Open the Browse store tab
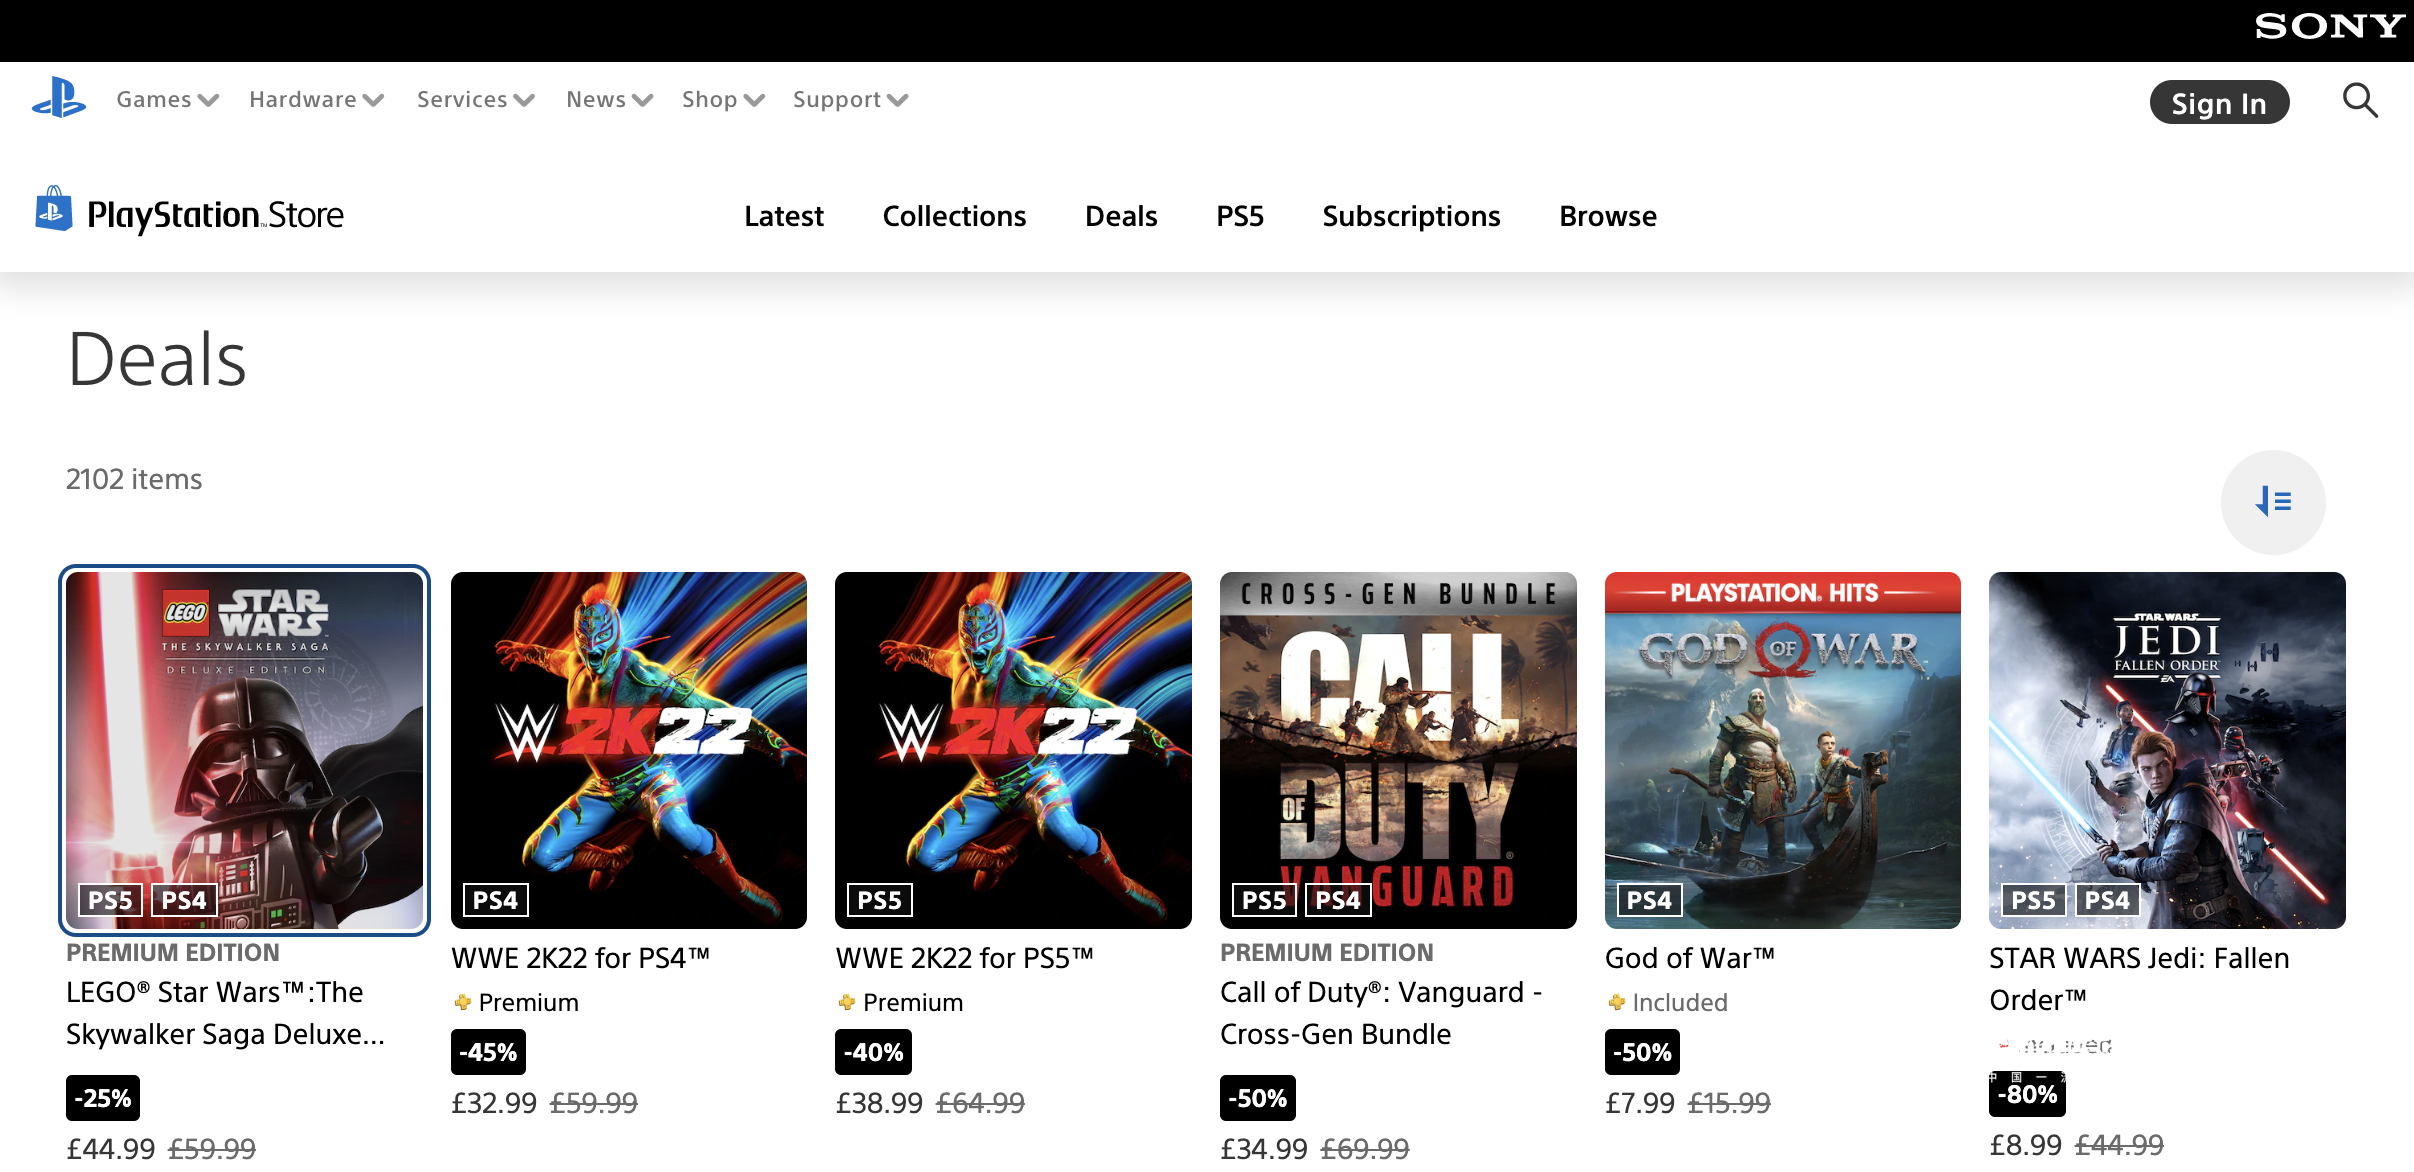 [x=1608, y=216]
